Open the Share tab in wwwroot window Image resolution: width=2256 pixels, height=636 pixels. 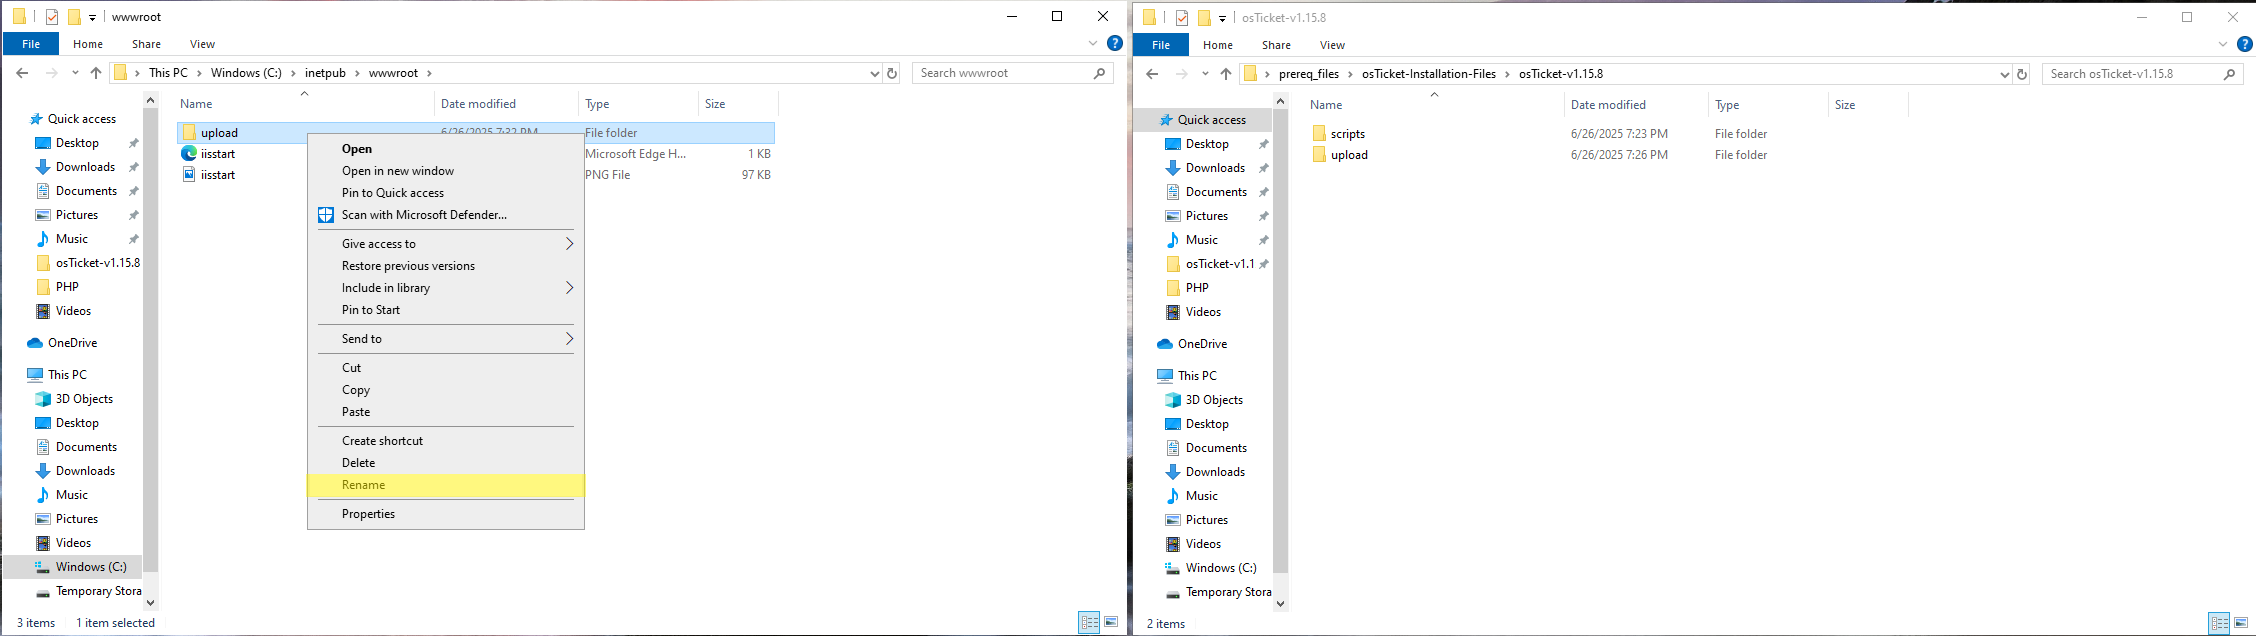point(146,44)
